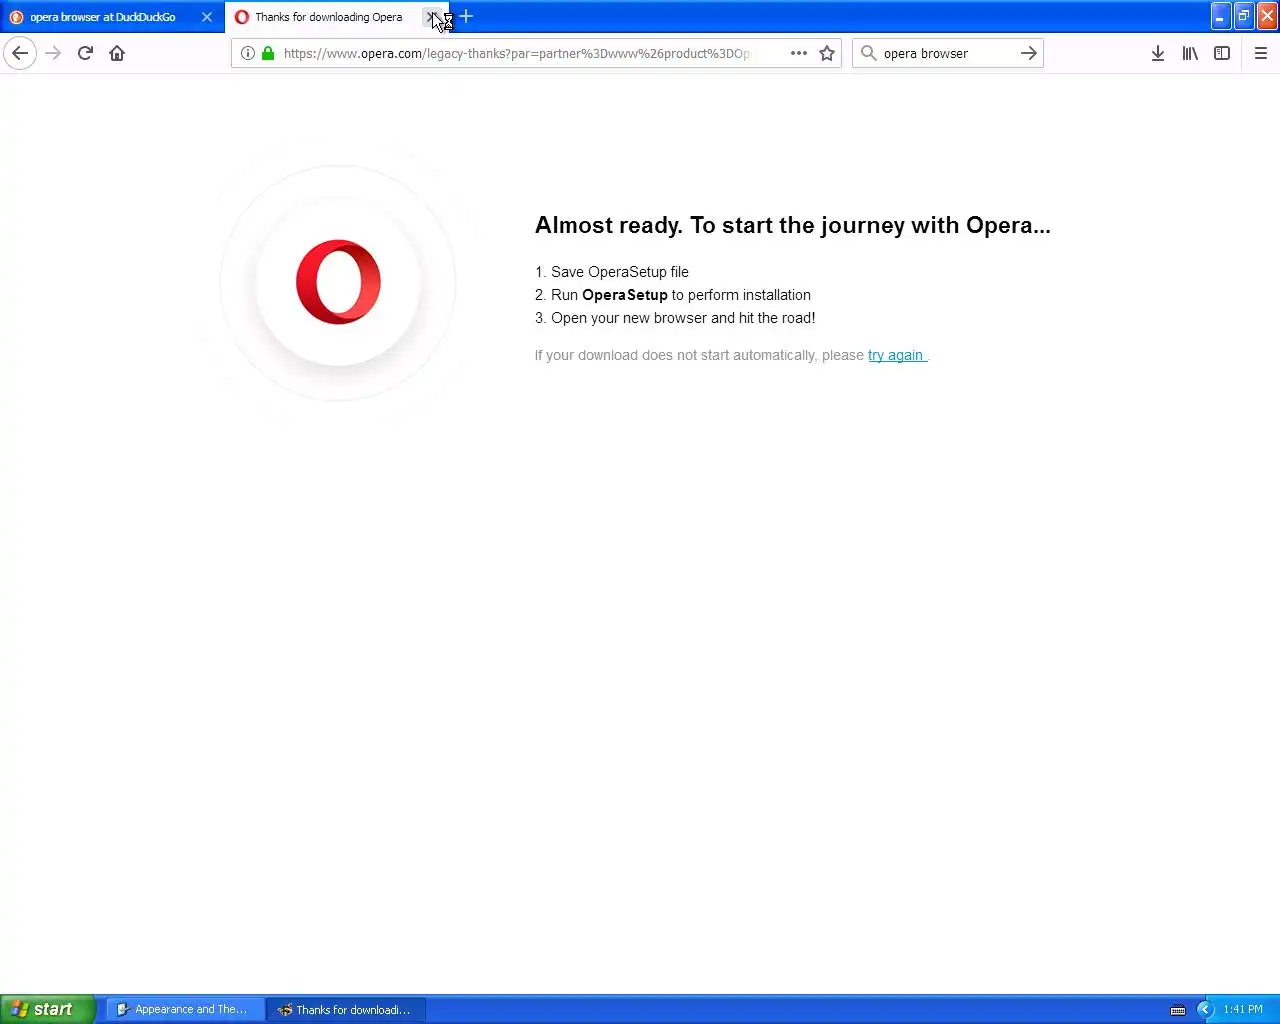Toggle the sidebar view

point(1222,53)
